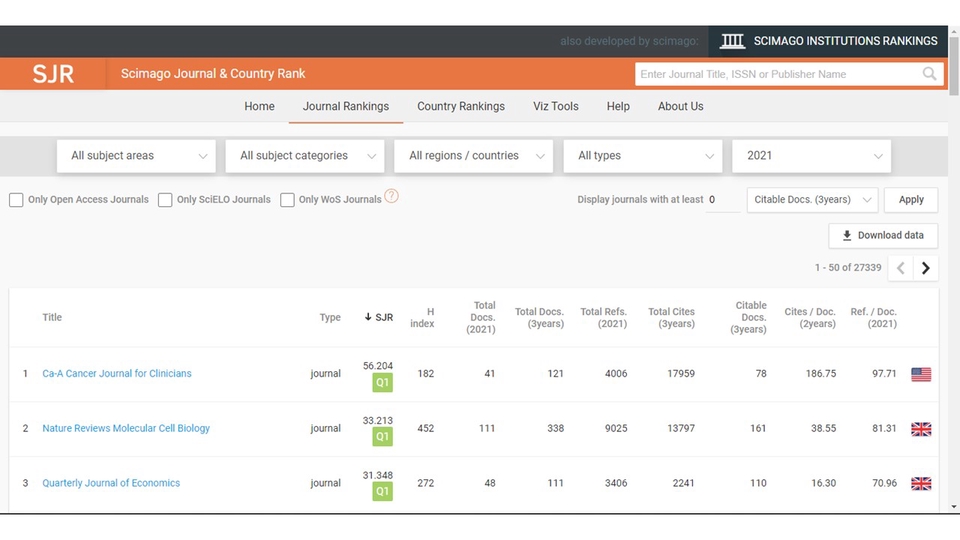Image resolution: width=960 pixels, height=540 pixels.
Task: Click Total Docs. (3years) column header
Action: (539, 318)
